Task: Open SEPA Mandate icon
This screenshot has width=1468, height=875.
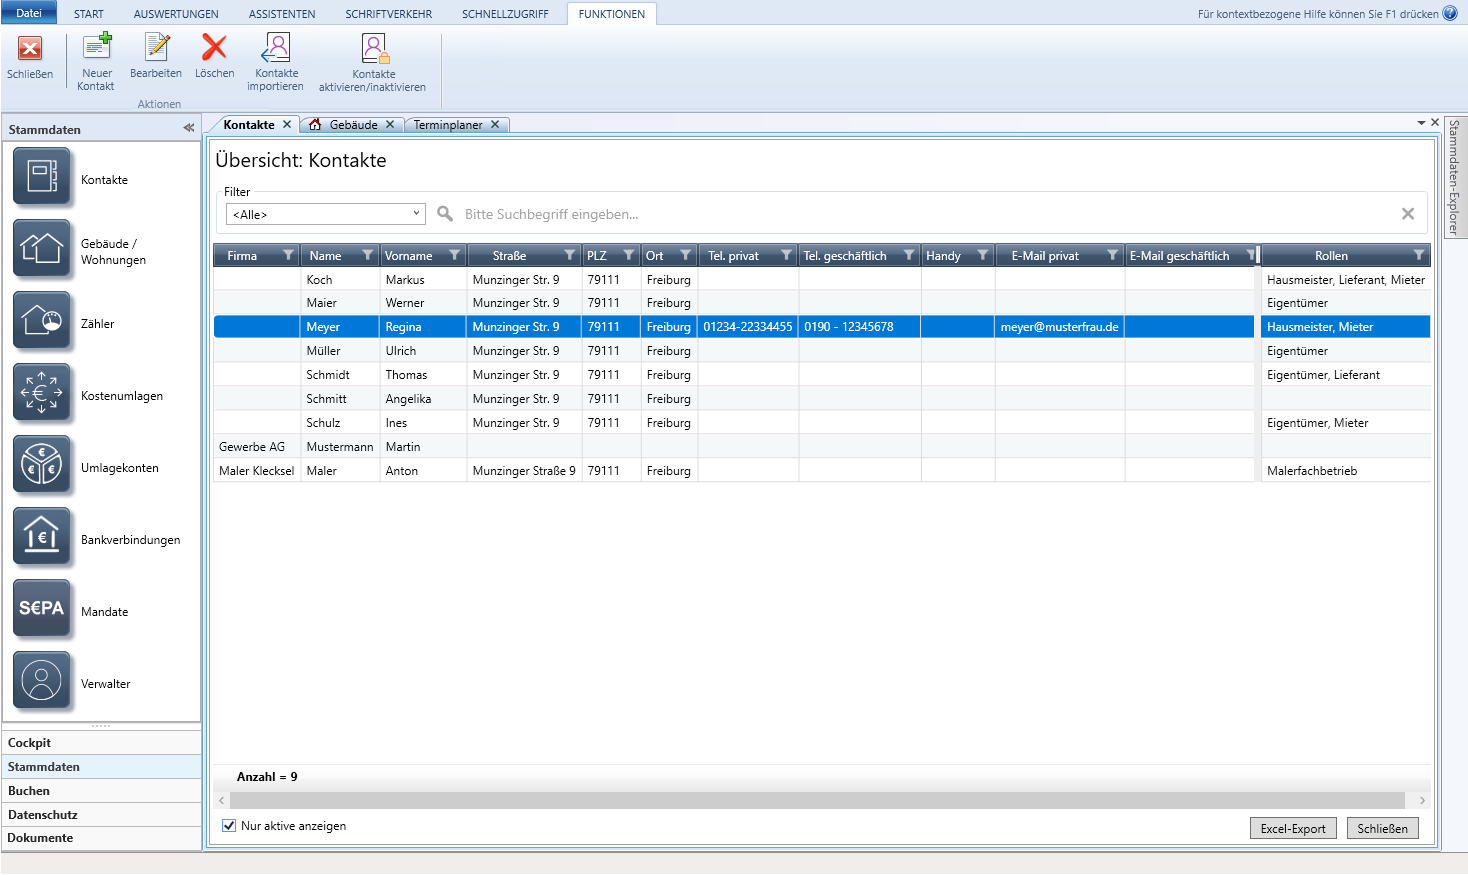Action: [42, 609]
